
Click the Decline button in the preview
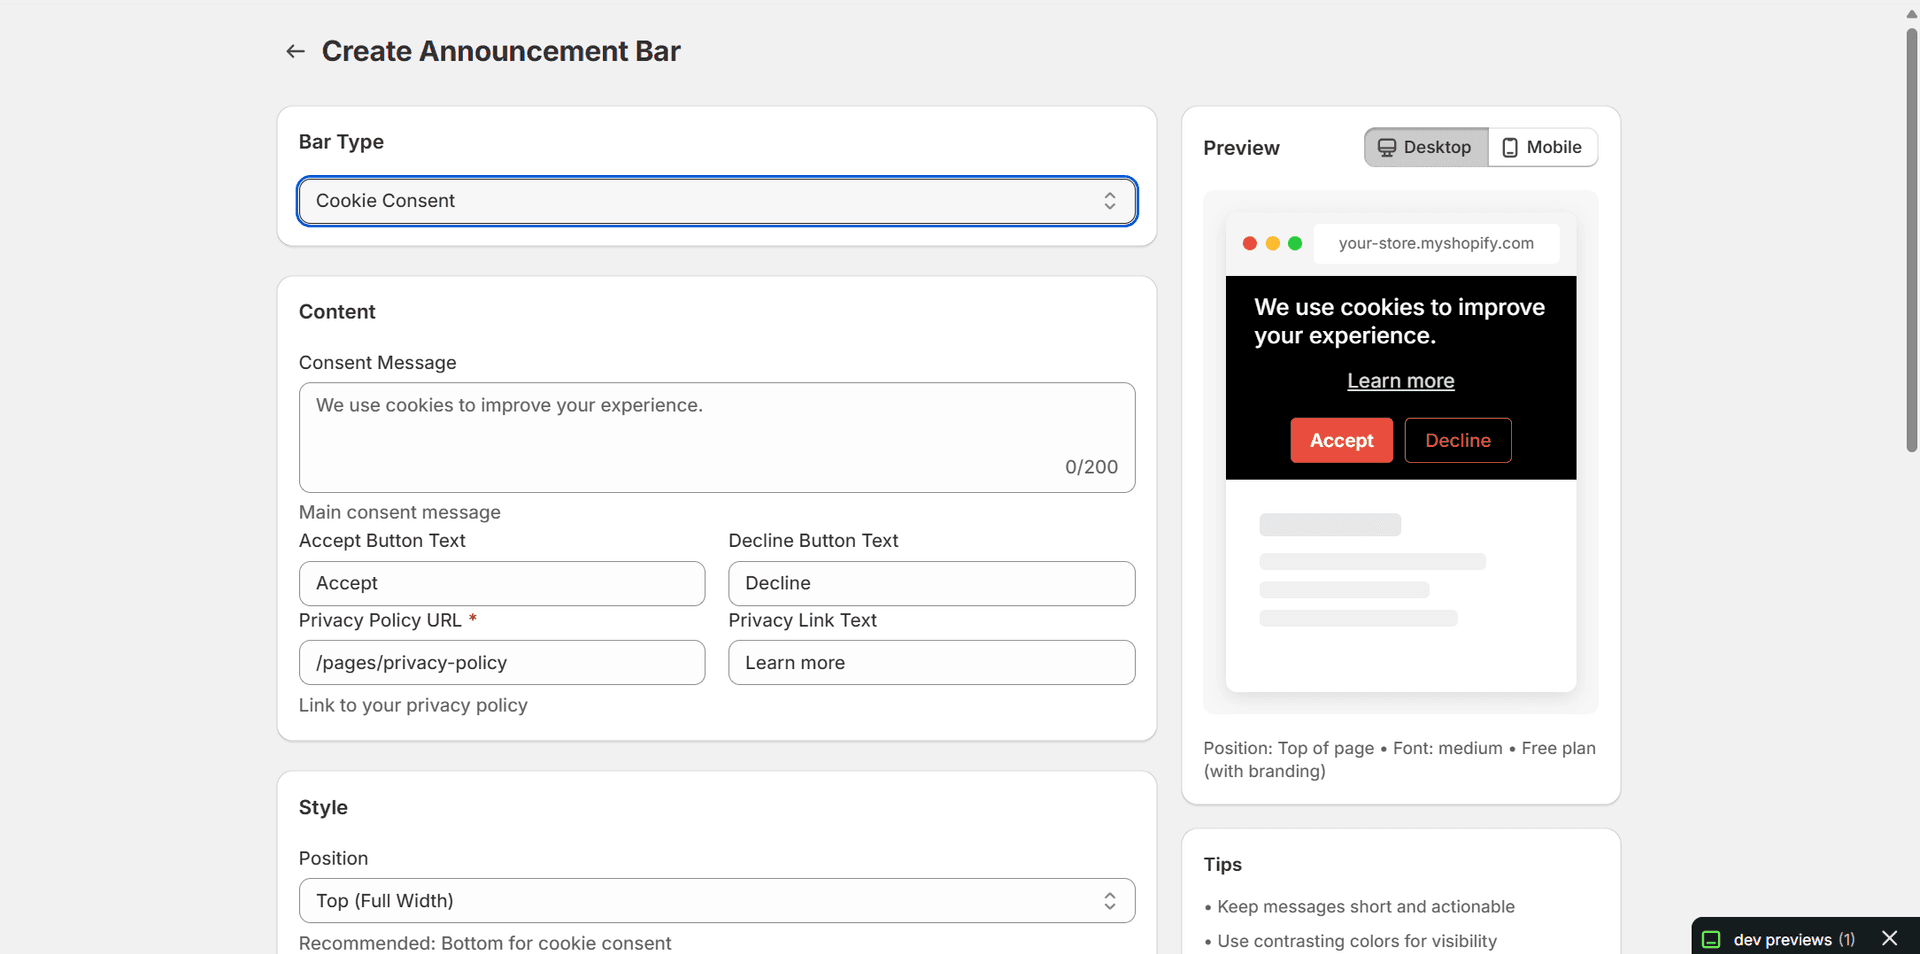click(x=1458, y=440)
